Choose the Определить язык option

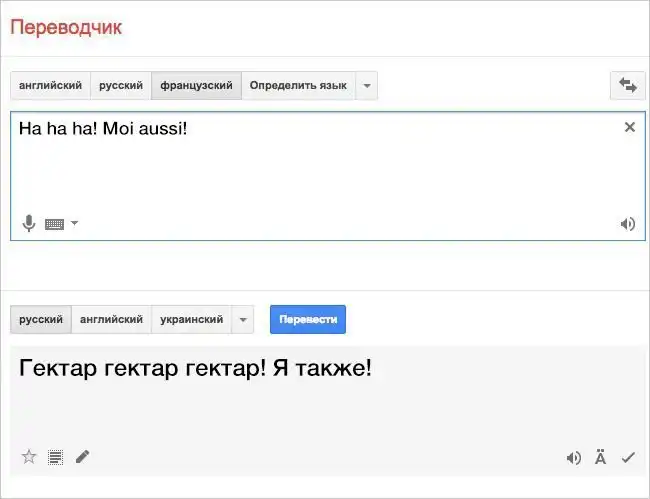tap(297, 86)
